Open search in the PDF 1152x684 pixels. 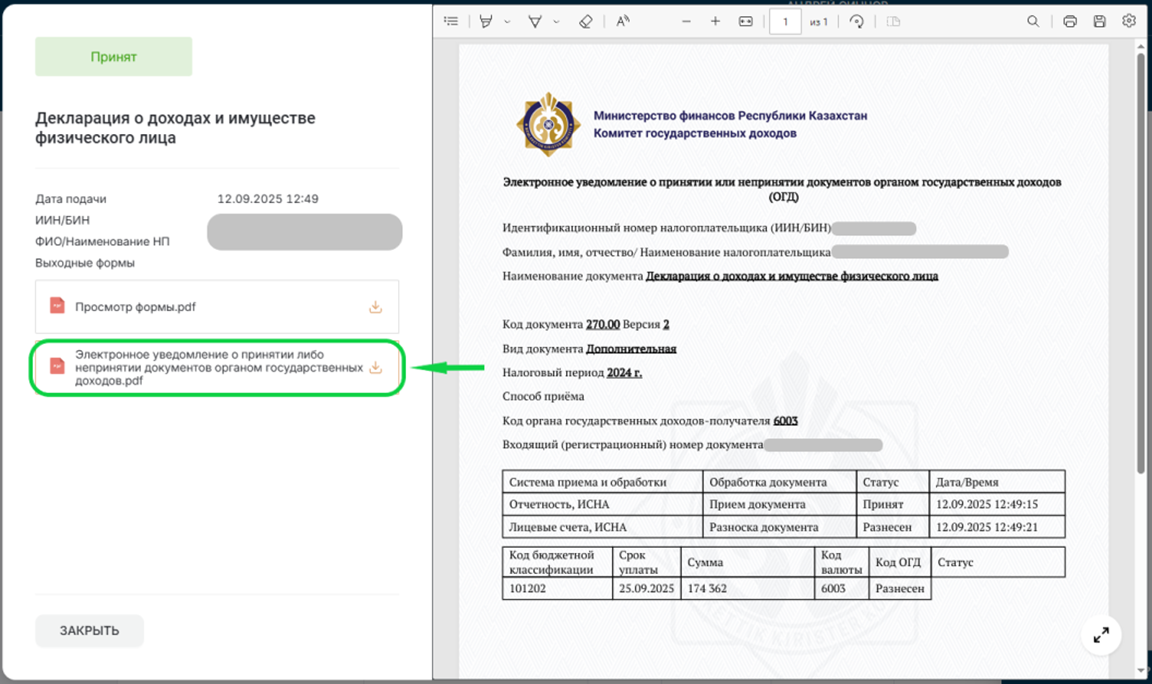pyautogui.click(x=1033, y=21)
